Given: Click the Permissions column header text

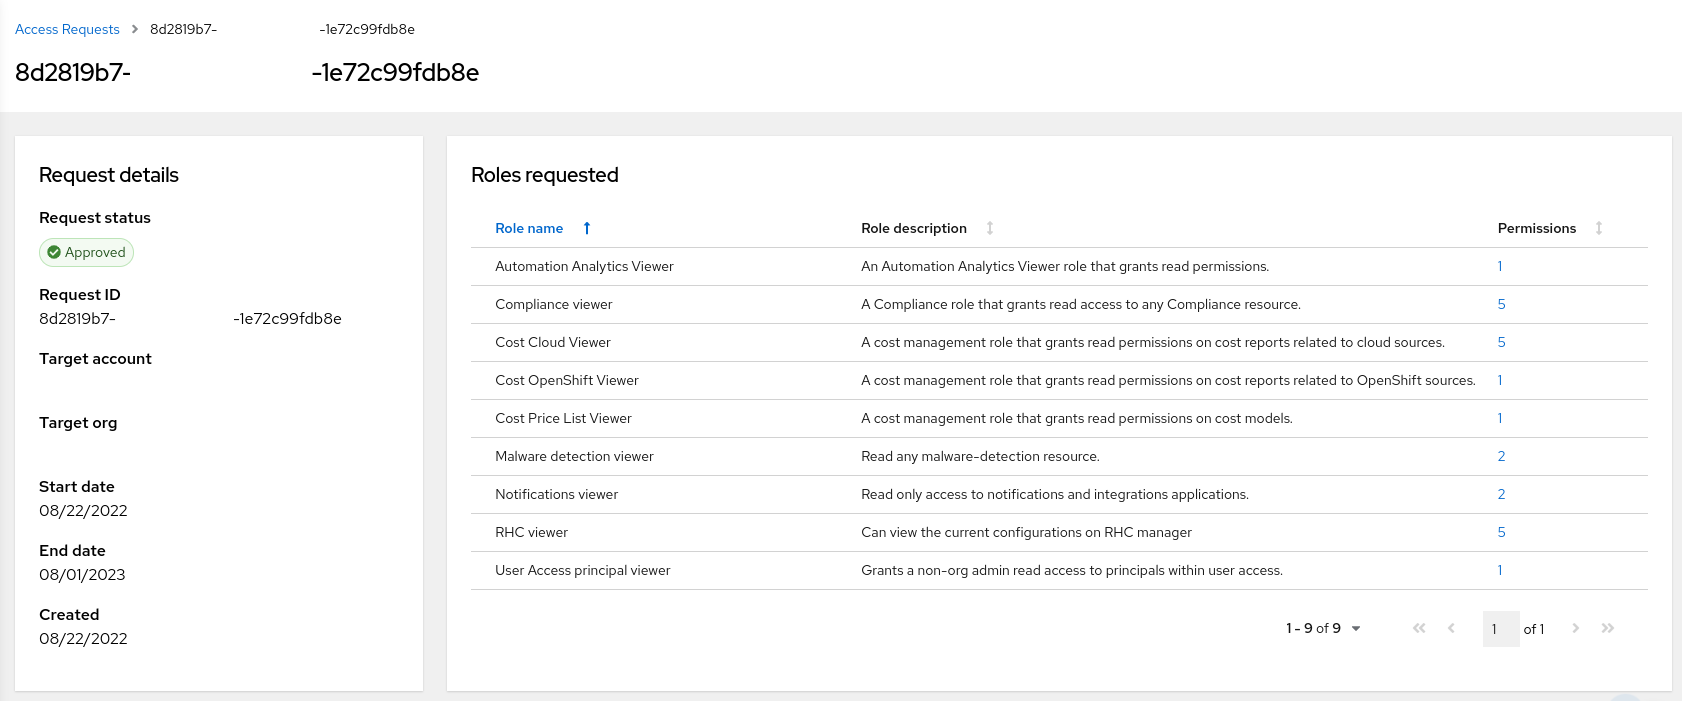Looking at the screenshot, I should pos(1536,228).
